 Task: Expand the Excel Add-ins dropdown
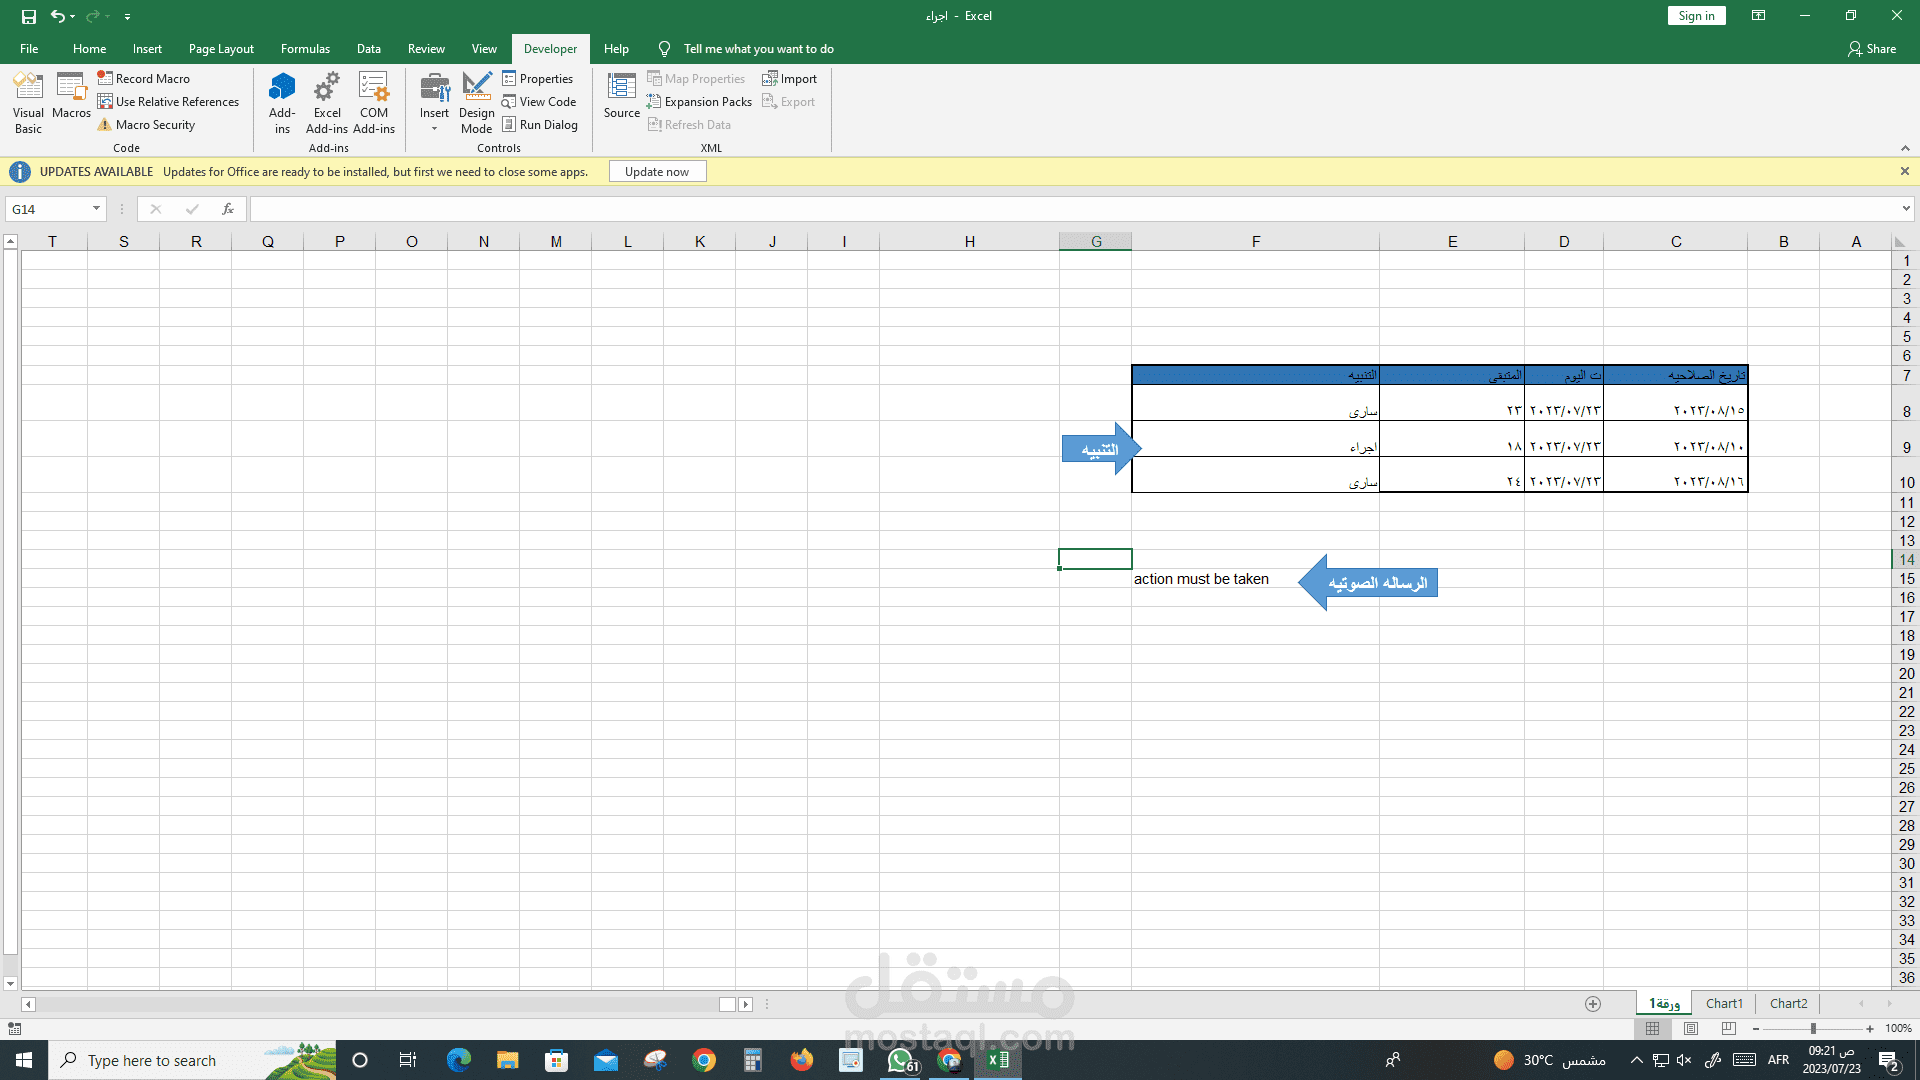[x=326, y=103]
